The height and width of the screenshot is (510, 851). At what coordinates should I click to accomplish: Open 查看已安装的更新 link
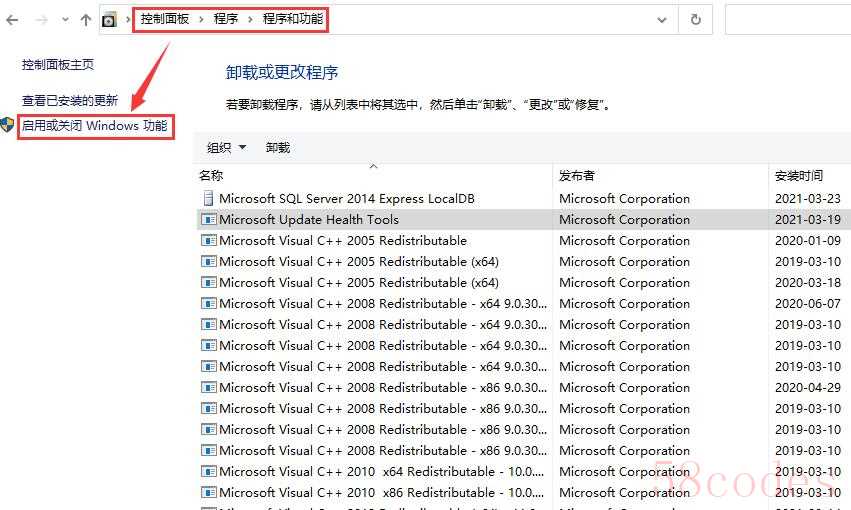coord(70,100)
